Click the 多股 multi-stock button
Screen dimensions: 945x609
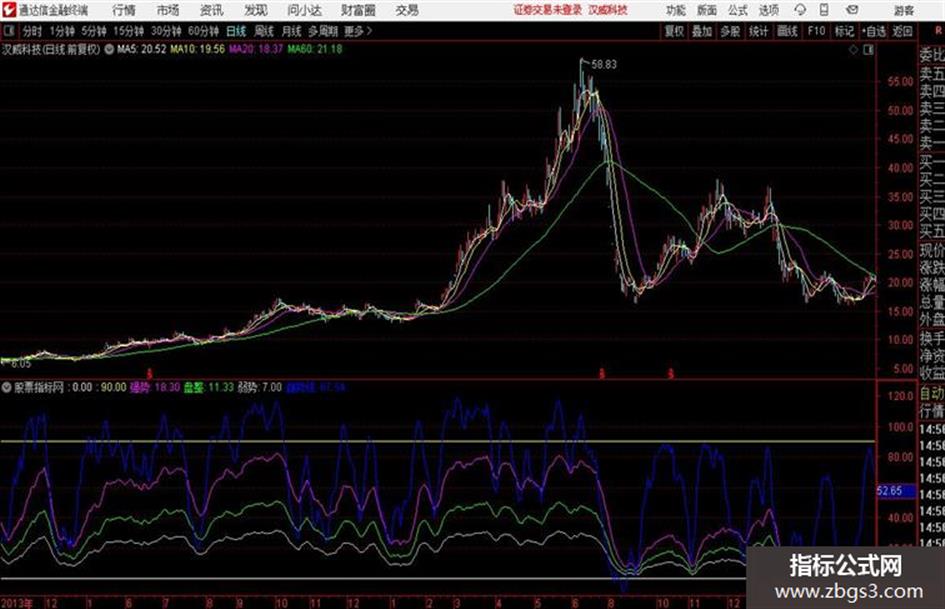click(x=730, y=31)
